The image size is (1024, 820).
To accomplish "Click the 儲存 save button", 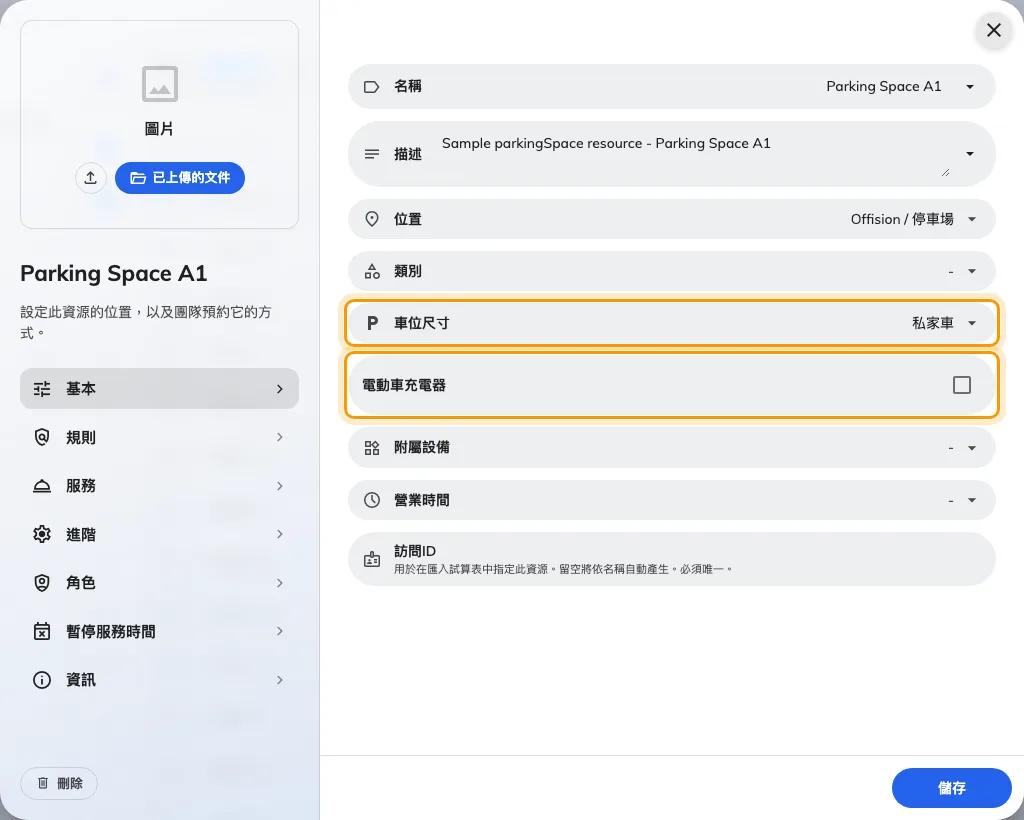I will pos(952,788).
